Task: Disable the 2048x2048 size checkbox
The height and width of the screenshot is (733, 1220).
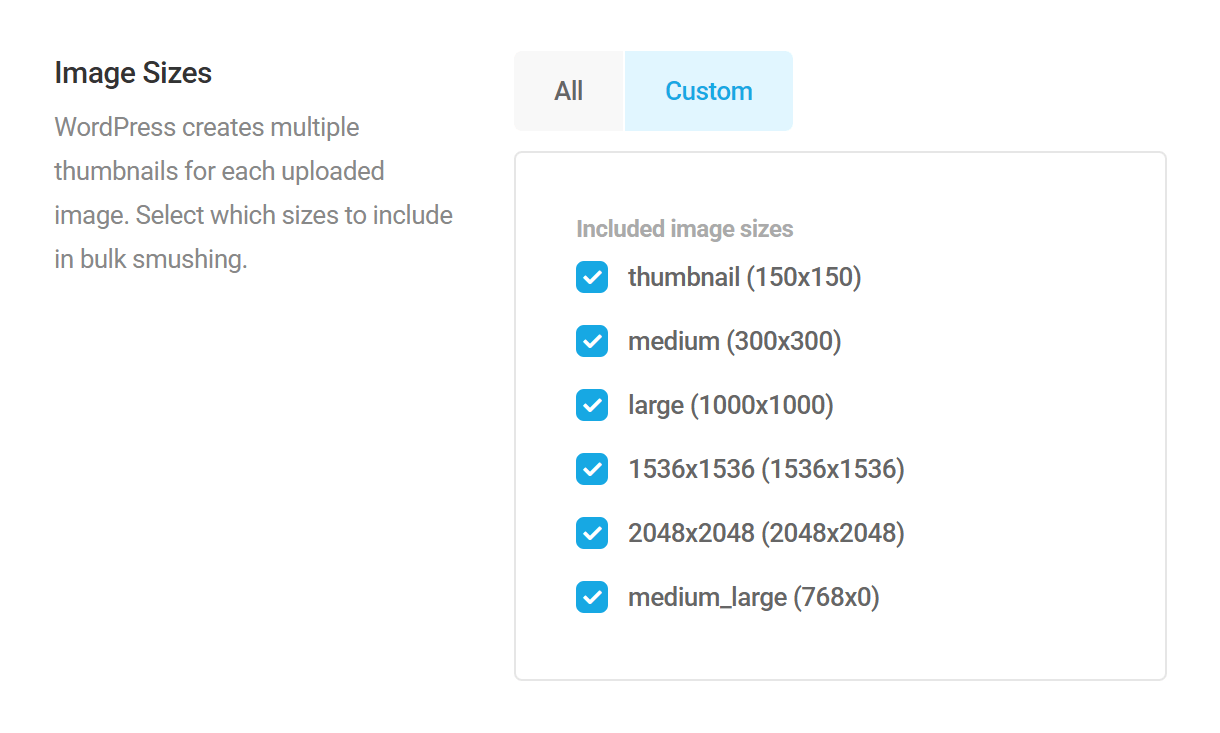Action: click(x=592, y=533)
